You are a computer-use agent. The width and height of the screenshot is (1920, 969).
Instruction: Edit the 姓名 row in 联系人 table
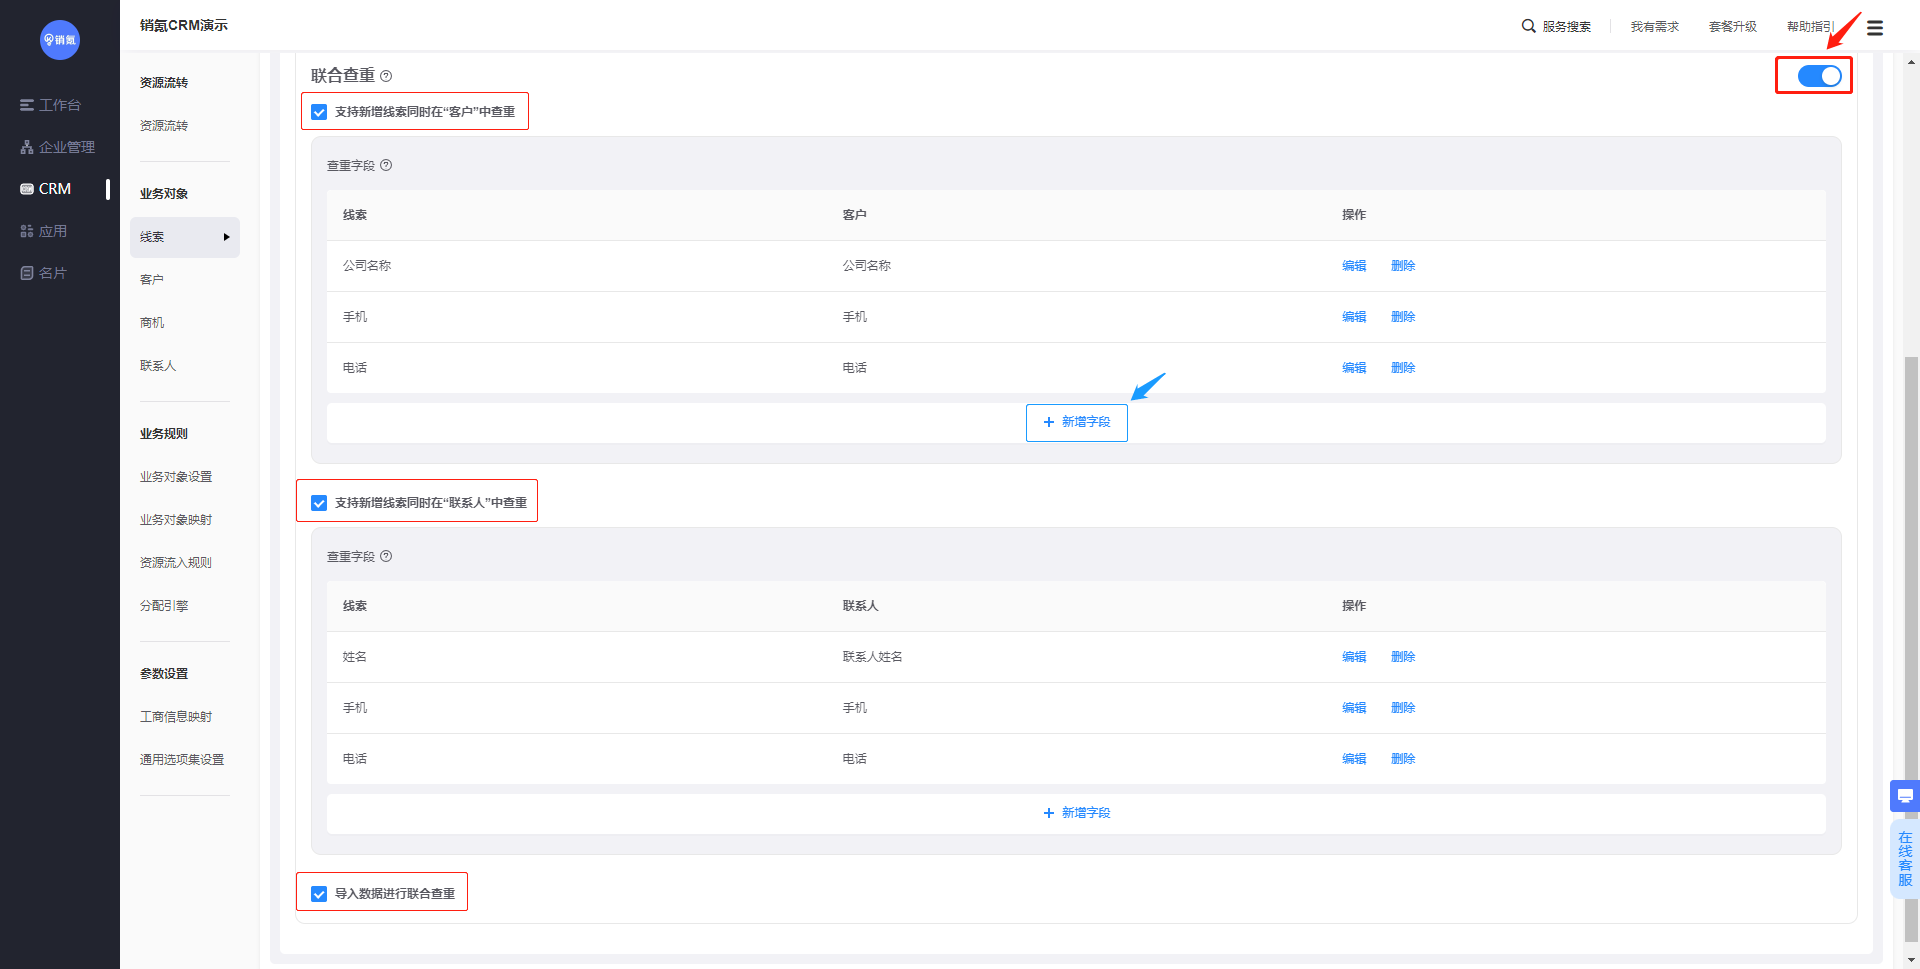(x=1354, y=657)
